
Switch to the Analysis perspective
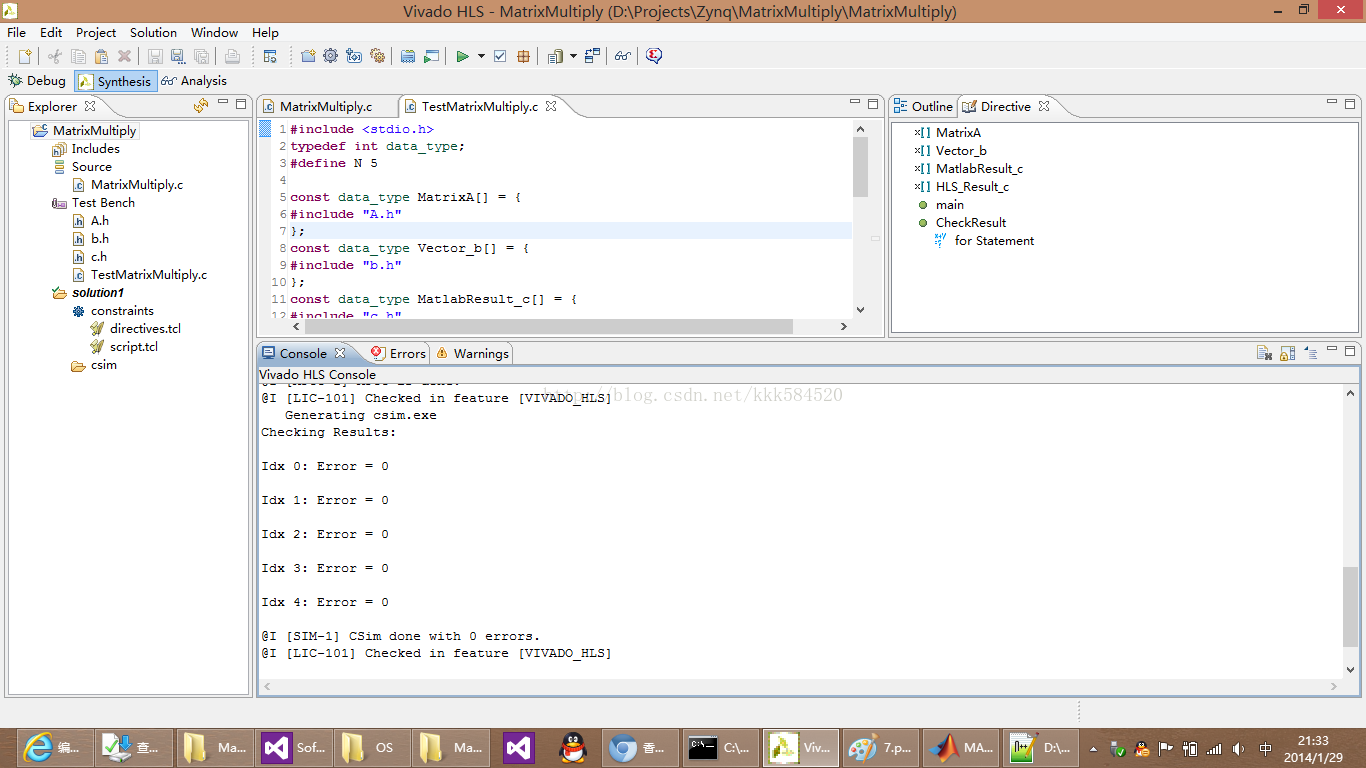(194, 81)
